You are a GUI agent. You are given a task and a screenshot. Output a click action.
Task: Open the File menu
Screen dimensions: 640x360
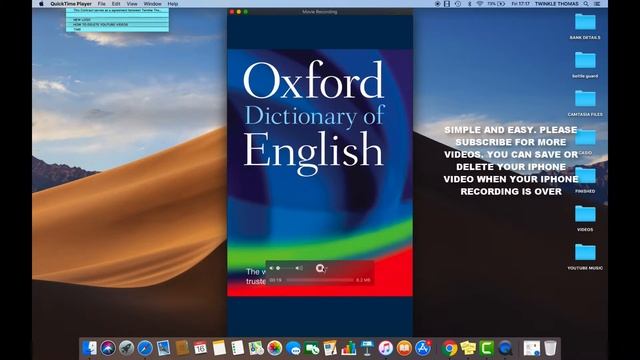[101, 4]
